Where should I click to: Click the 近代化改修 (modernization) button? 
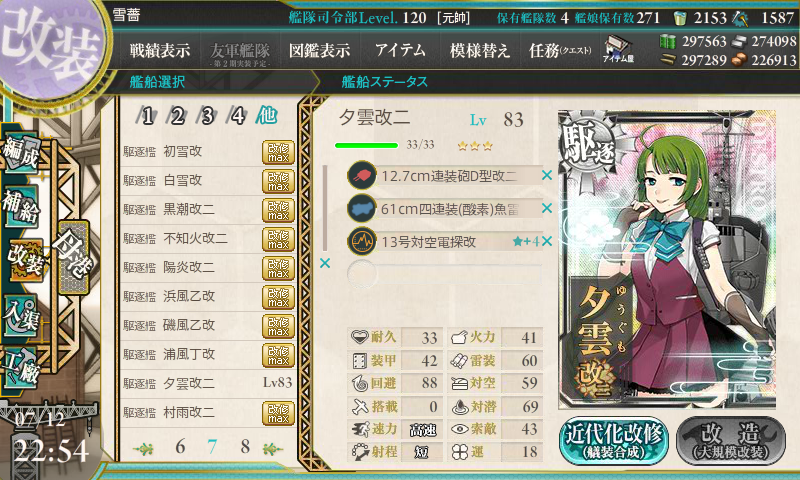click(614, 440)
